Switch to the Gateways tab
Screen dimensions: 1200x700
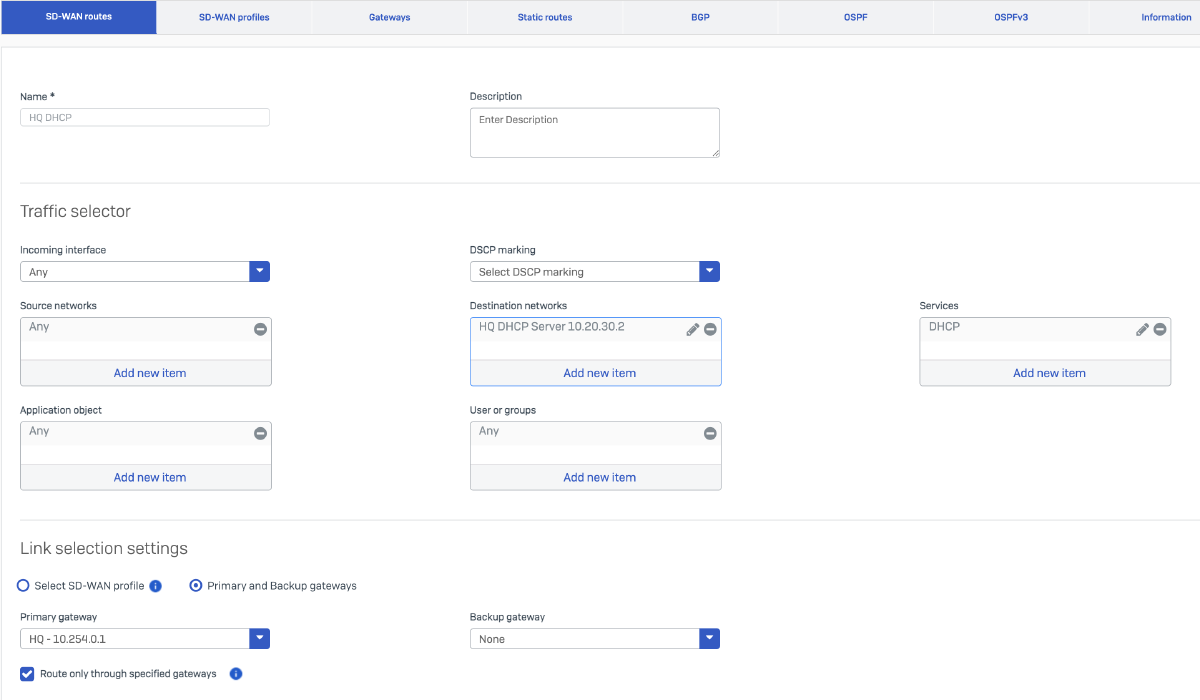coord(389,17)
